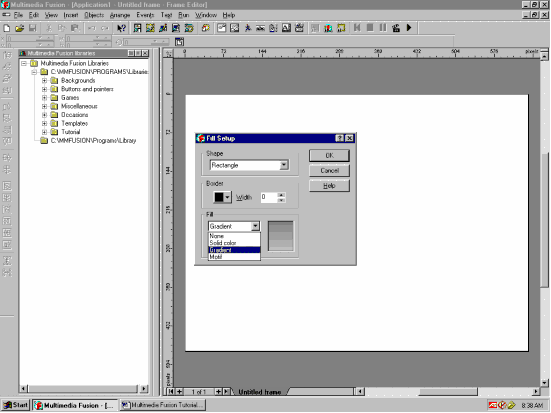Click the film clapper object icon
This screenshot has height=413, width=551.
pyautogui.click(x=299, y=28)
